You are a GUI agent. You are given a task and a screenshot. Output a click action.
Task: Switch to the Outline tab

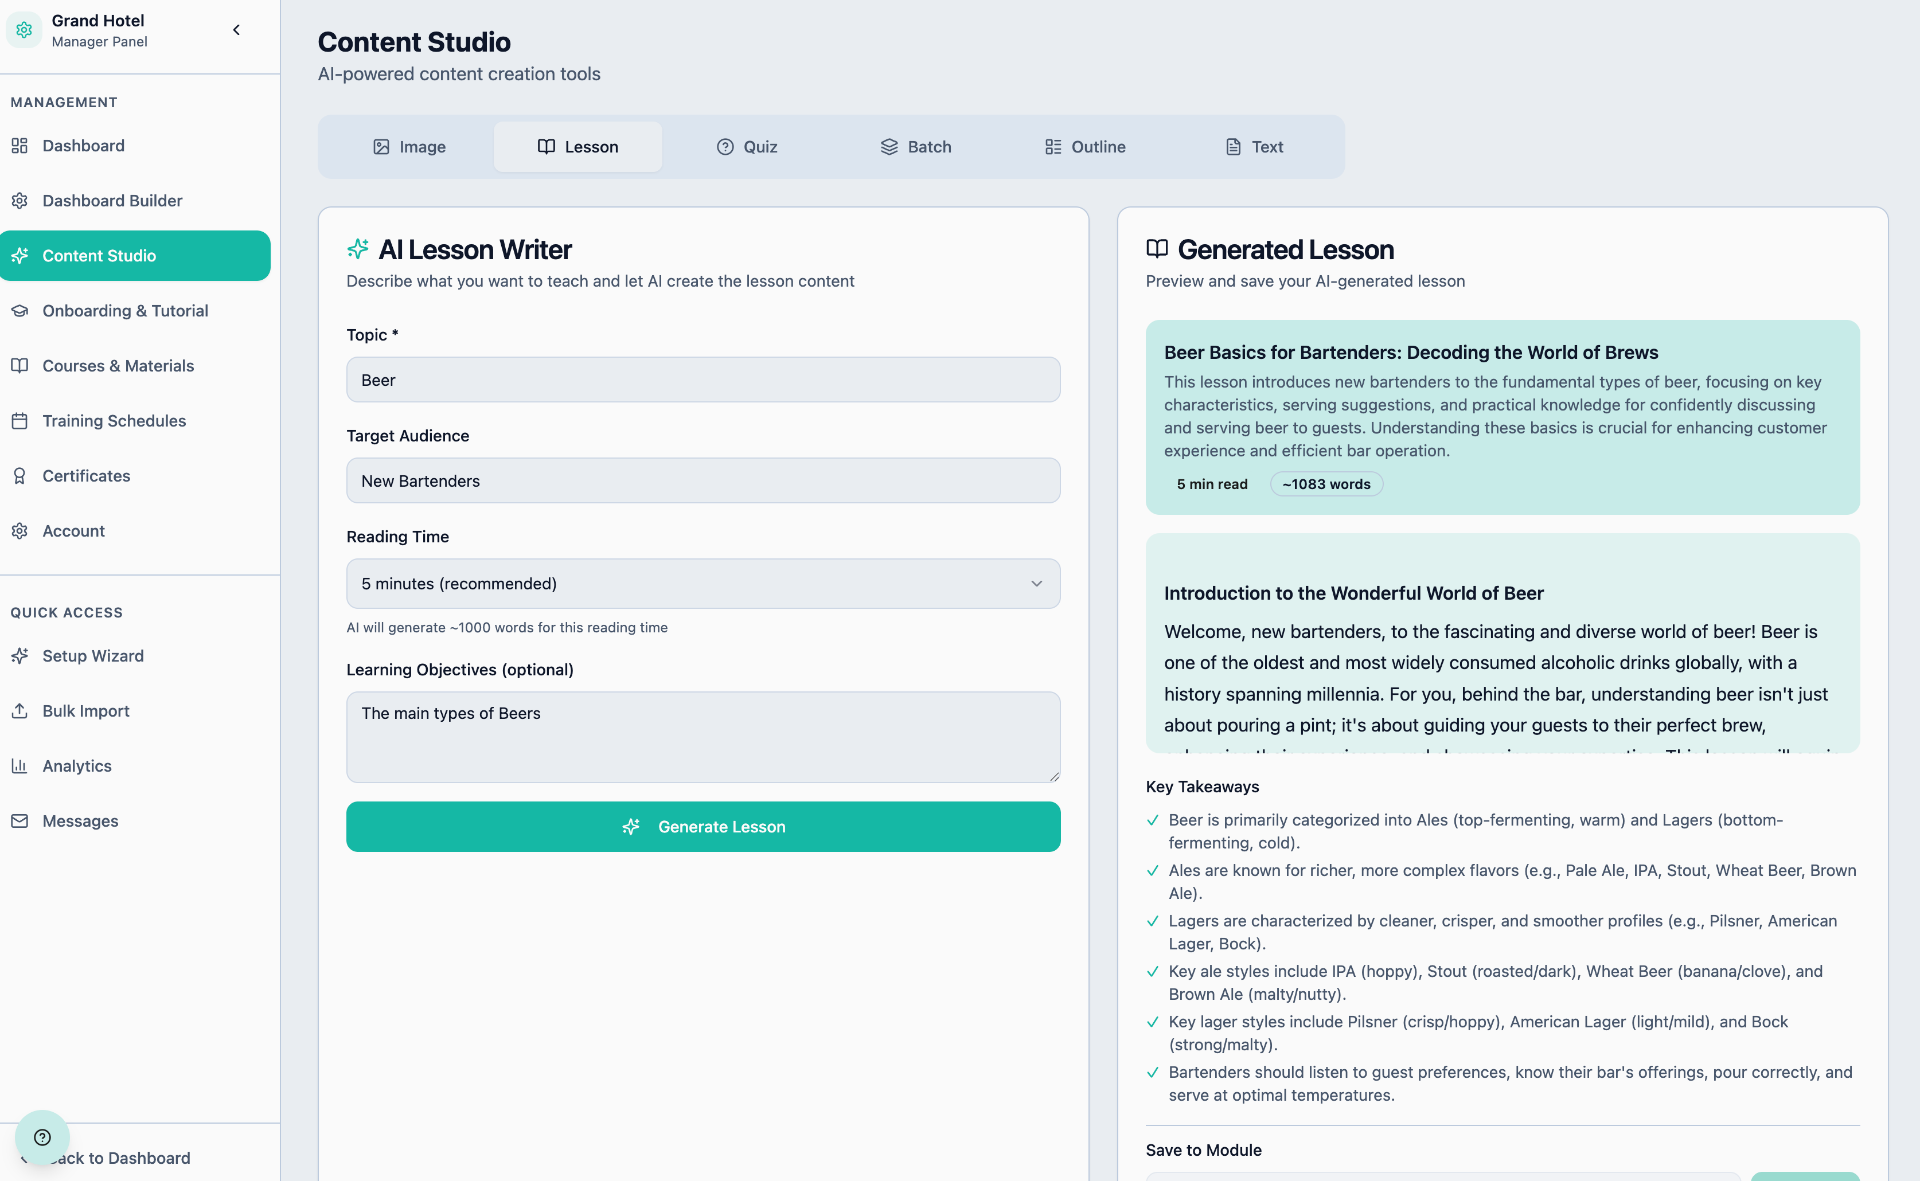click(x=1084, y=146)
